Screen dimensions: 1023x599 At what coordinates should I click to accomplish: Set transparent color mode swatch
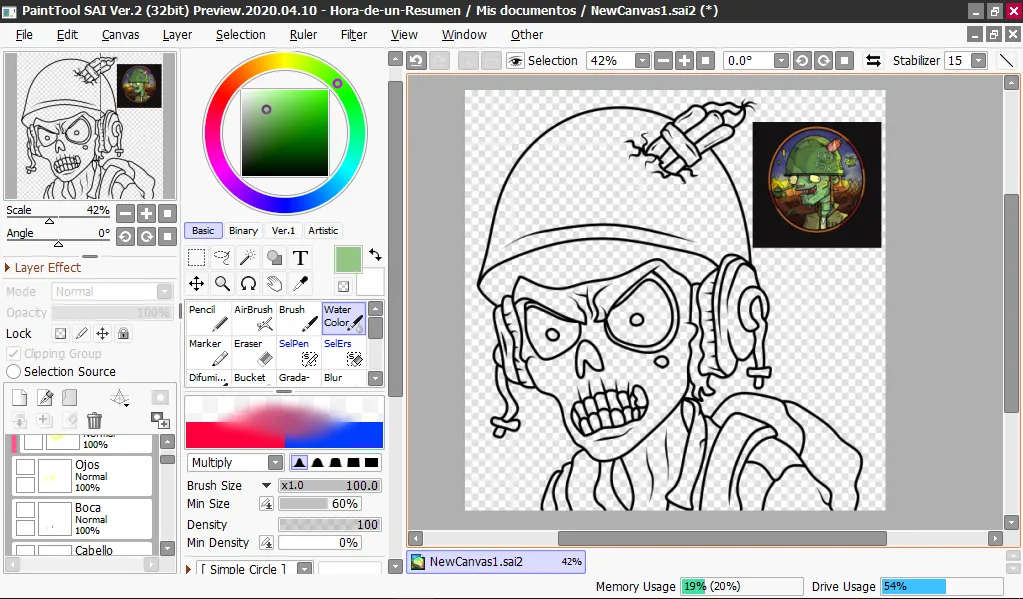point(344,286)
